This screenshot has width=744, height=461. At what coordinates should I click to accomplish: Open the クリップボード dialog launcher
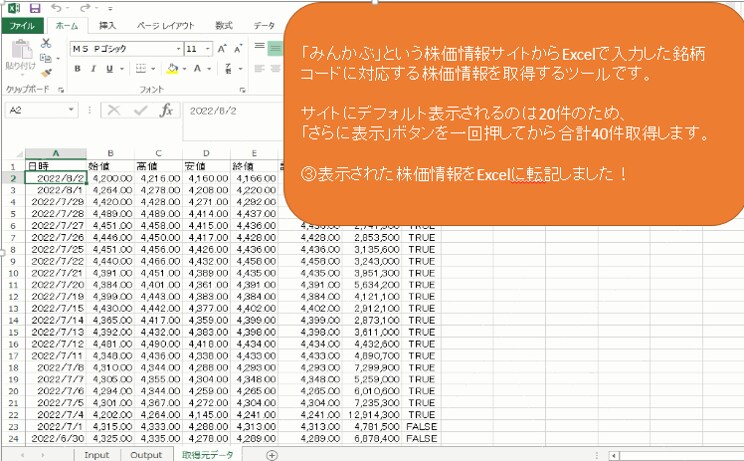click(61, 90)
